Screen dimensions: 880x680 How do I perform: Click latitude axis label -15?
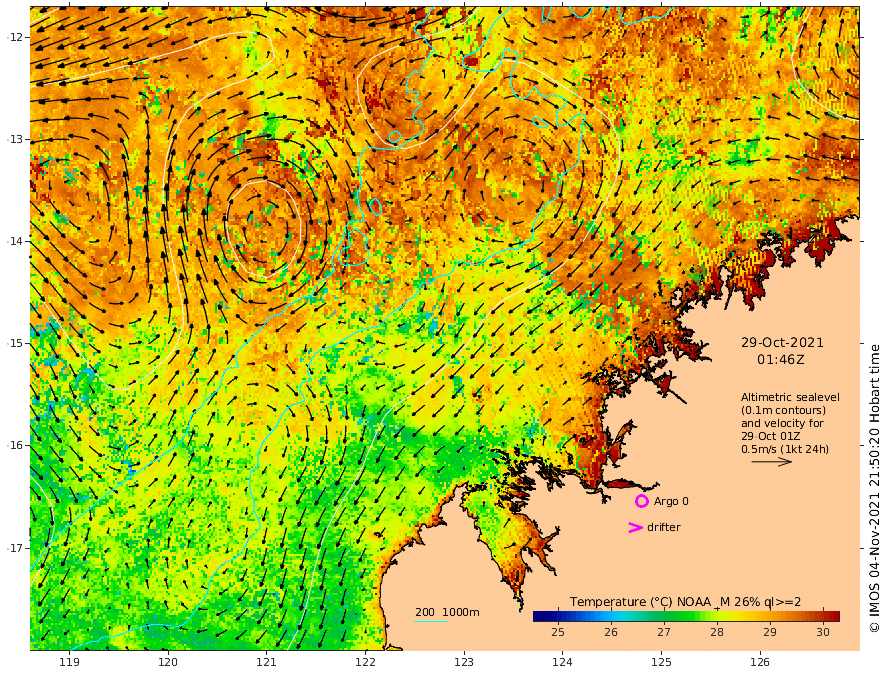(x=15, y=343)
